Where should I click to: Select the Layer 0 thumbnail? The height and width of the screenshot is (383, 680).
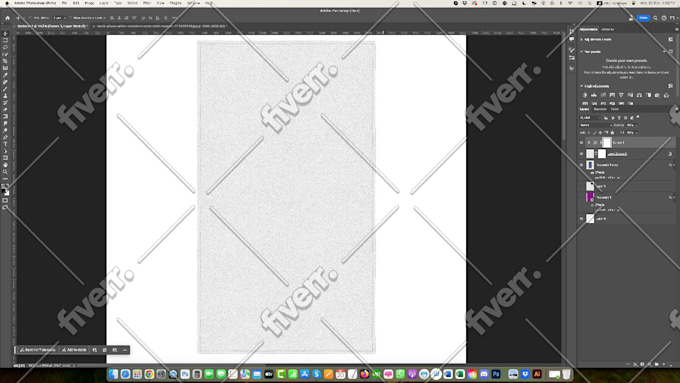pyautogui.click(x=590, y=219)
